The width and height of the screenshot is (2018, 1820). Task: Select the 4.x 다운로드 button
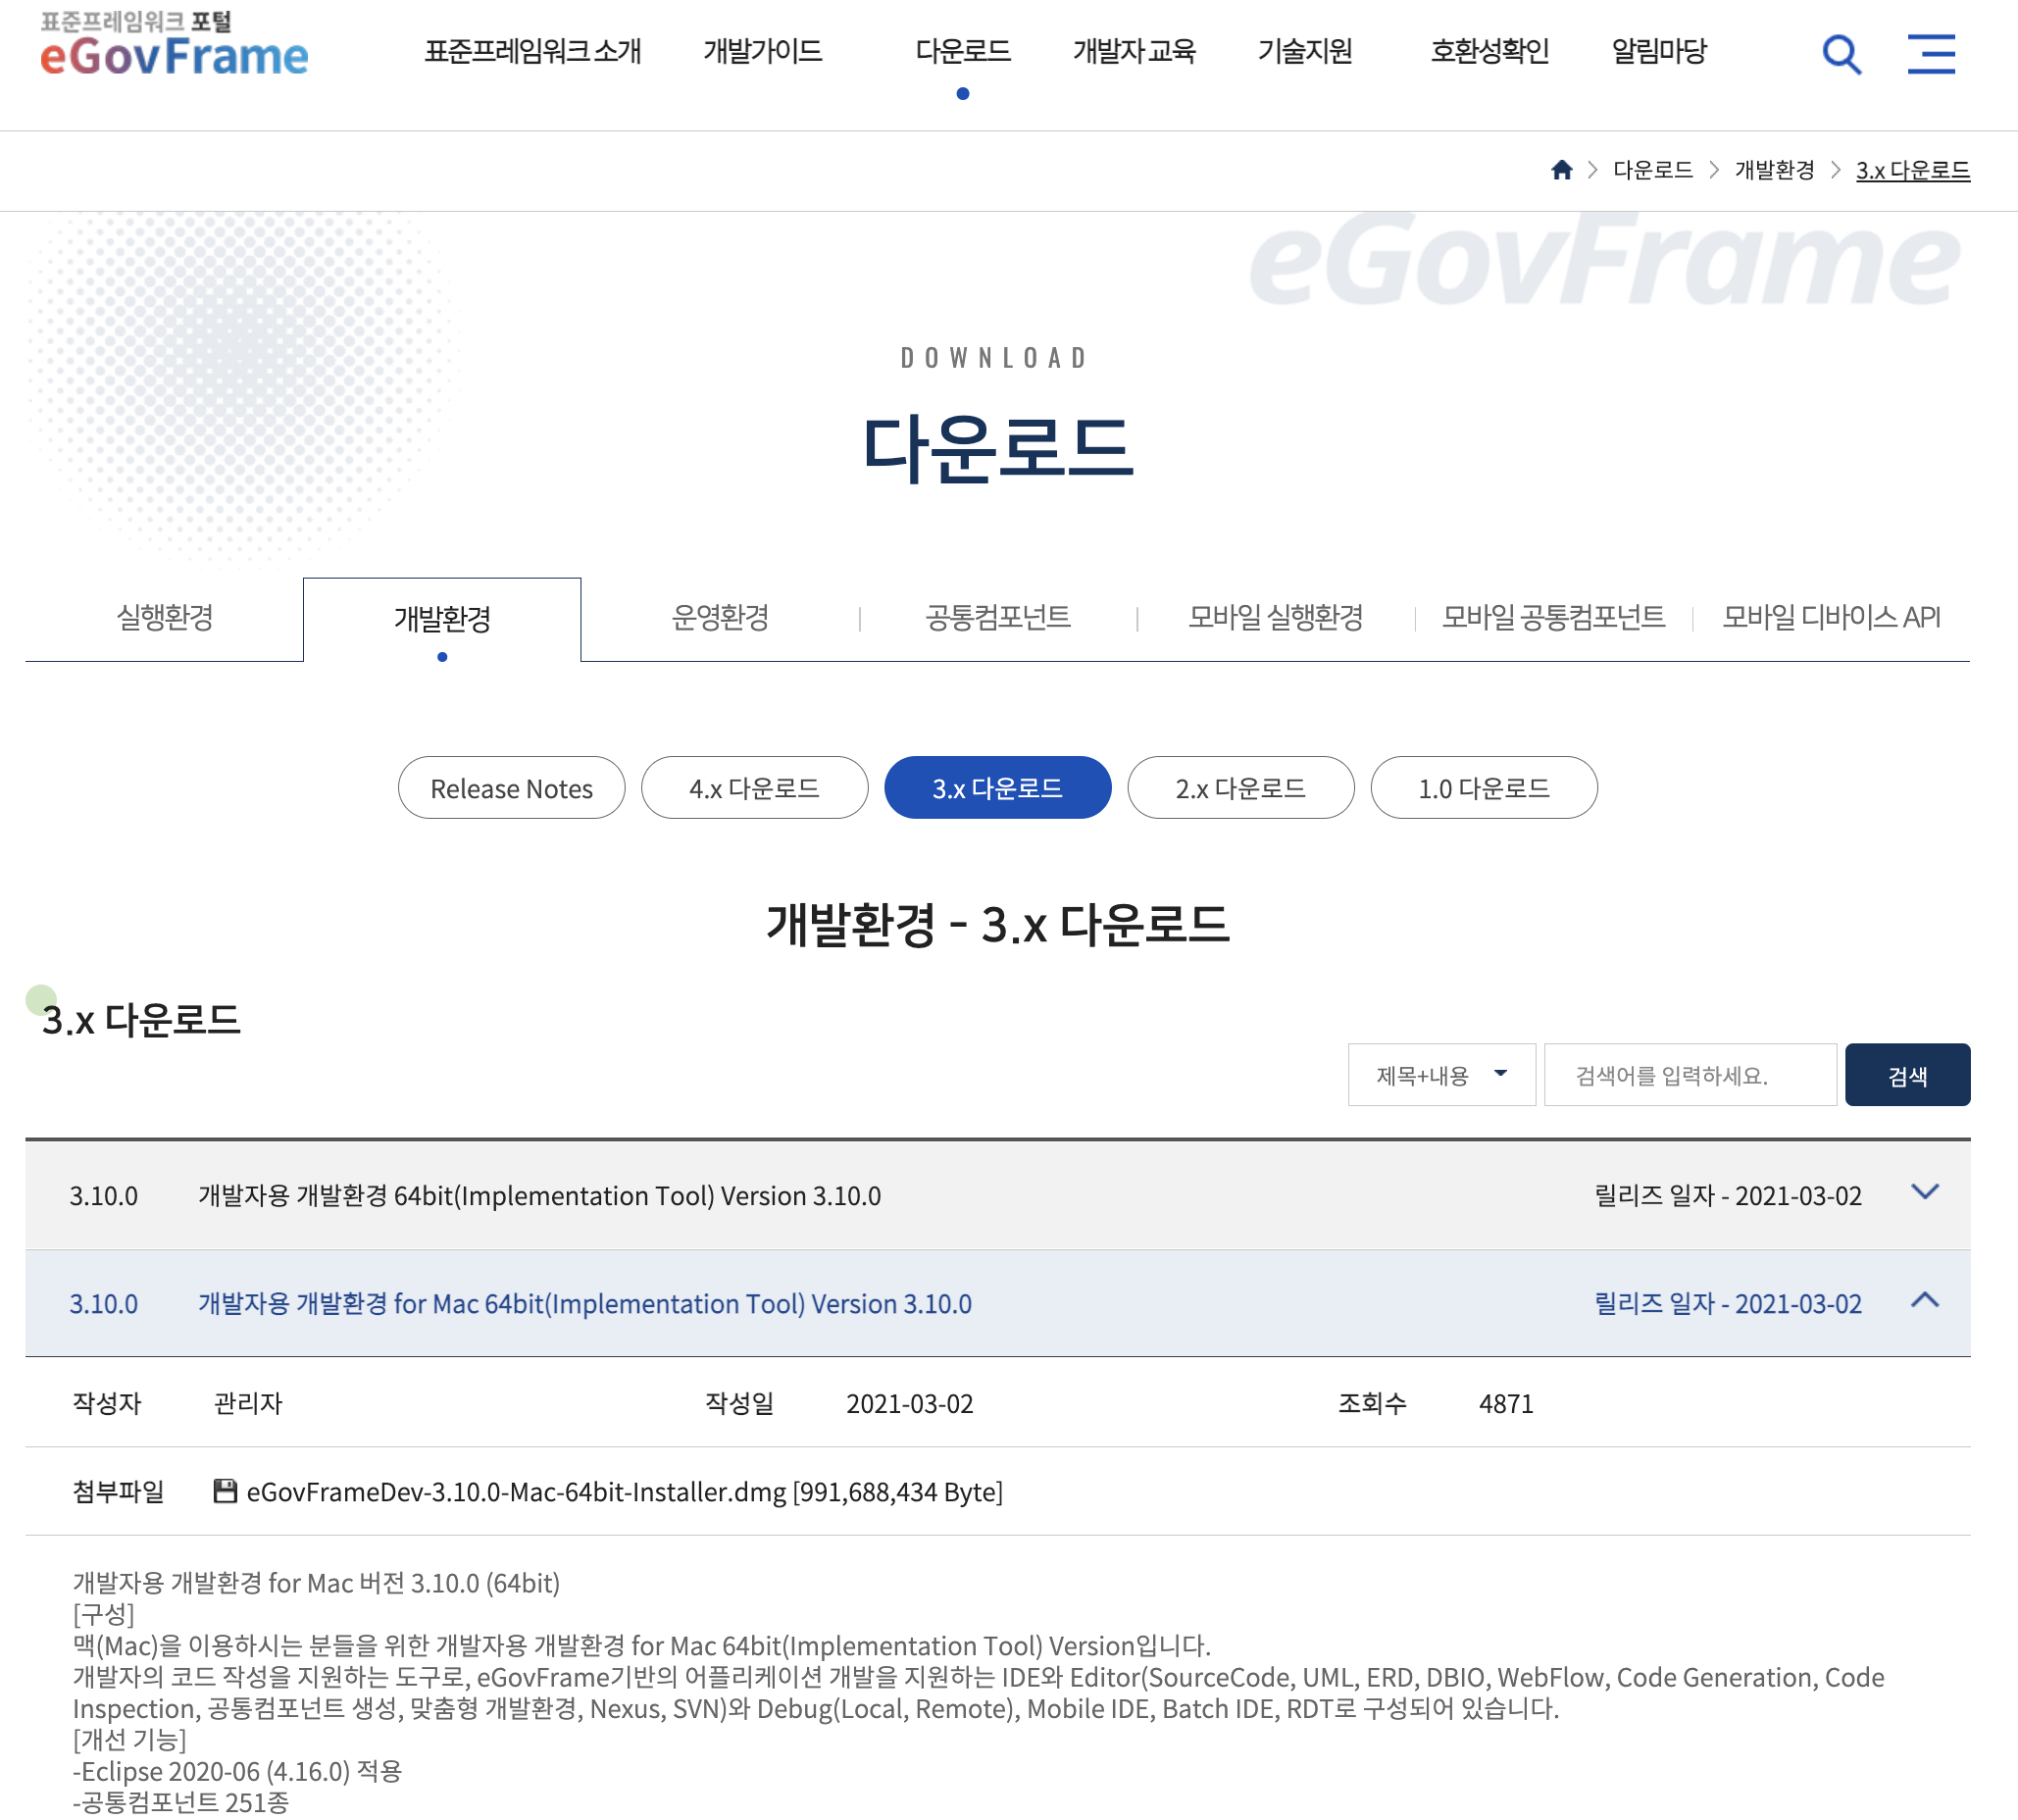coord(754,788)
